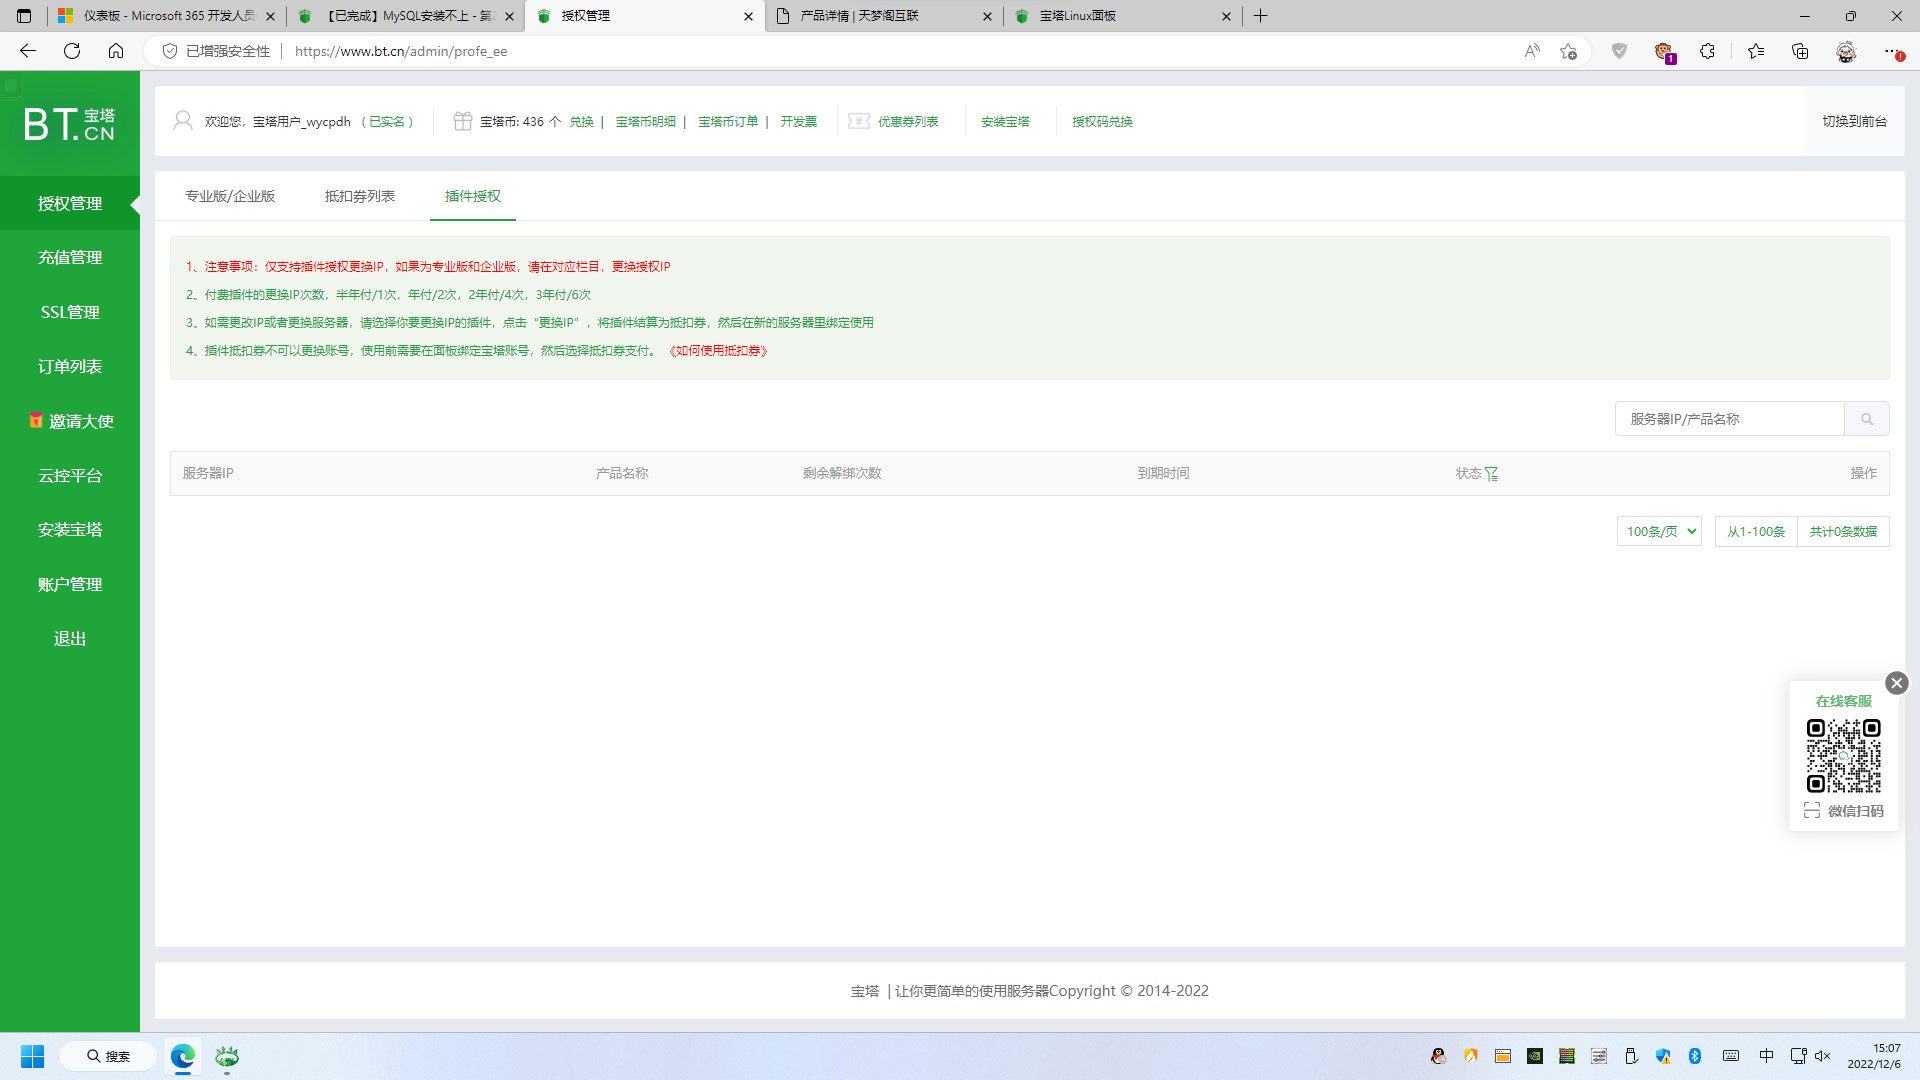Click the coupon ticket icon

(859, 121)
